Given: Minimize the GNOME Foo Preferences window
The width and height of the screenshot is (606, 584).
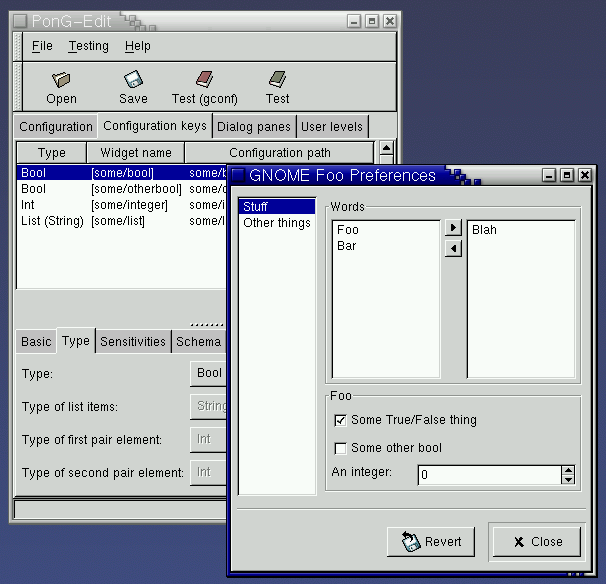Looking at the screenshot, I should 549,175.
